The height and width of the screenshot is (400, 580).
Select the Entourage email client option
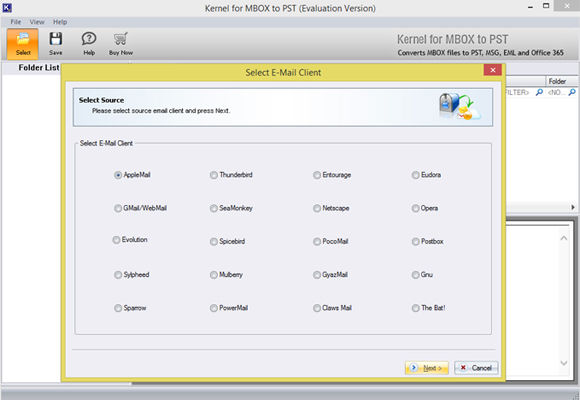[317, 175]
